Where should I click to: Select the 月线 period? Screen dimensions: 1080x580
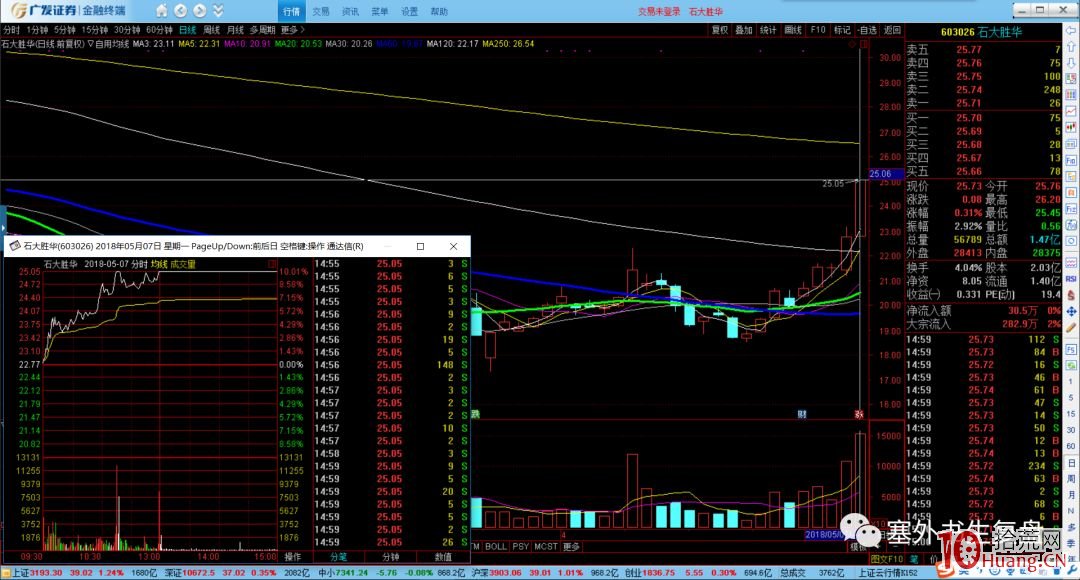pyautogui.click(x=236, y=30)
